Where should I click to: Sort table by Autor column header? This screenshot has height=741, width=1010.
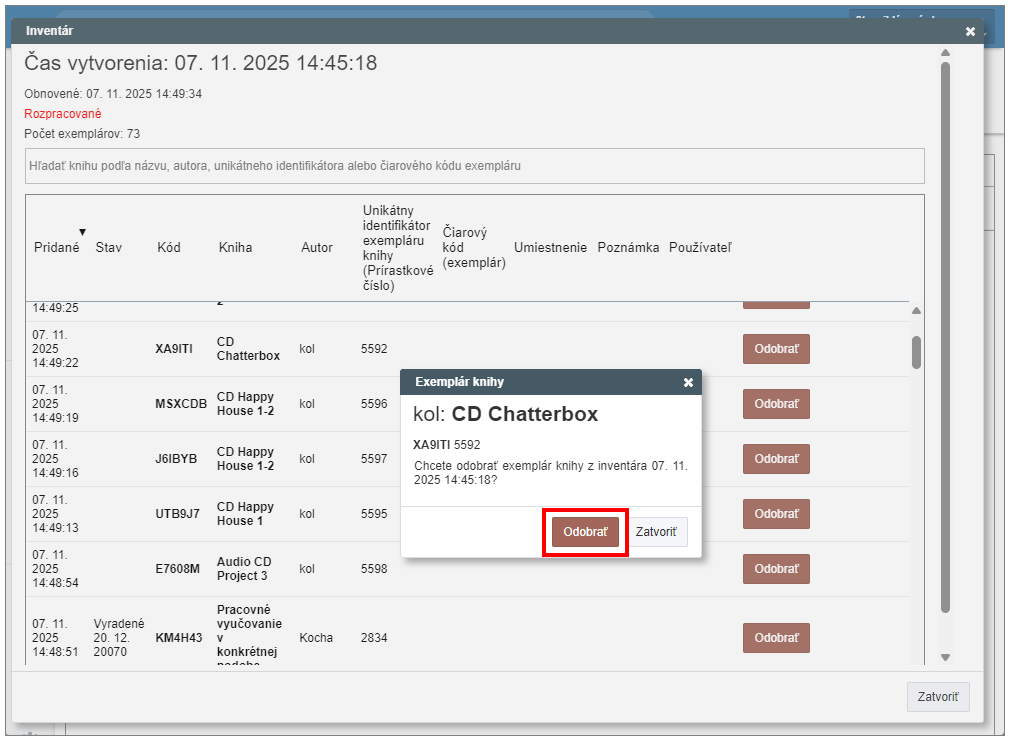click(x=317, y=247)
